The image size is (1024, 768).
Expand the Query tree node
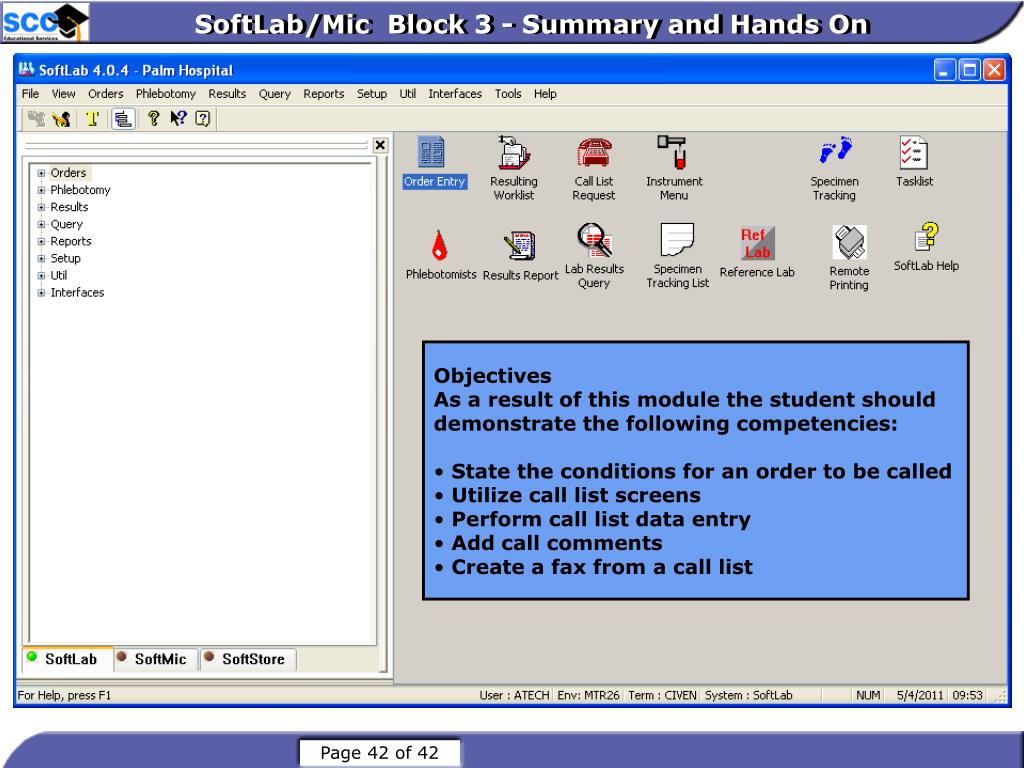click(41, 224)
